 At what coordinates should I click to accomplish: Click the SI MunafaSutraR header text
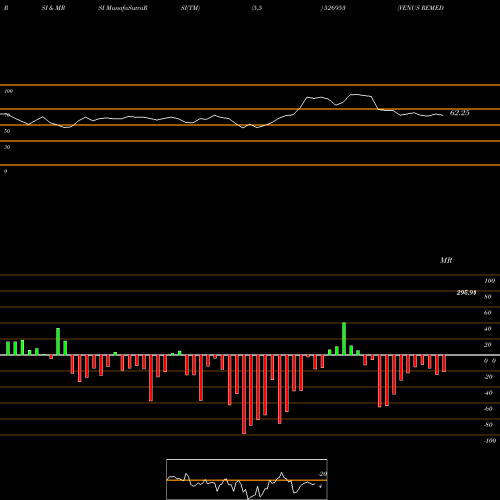point(123,8)
